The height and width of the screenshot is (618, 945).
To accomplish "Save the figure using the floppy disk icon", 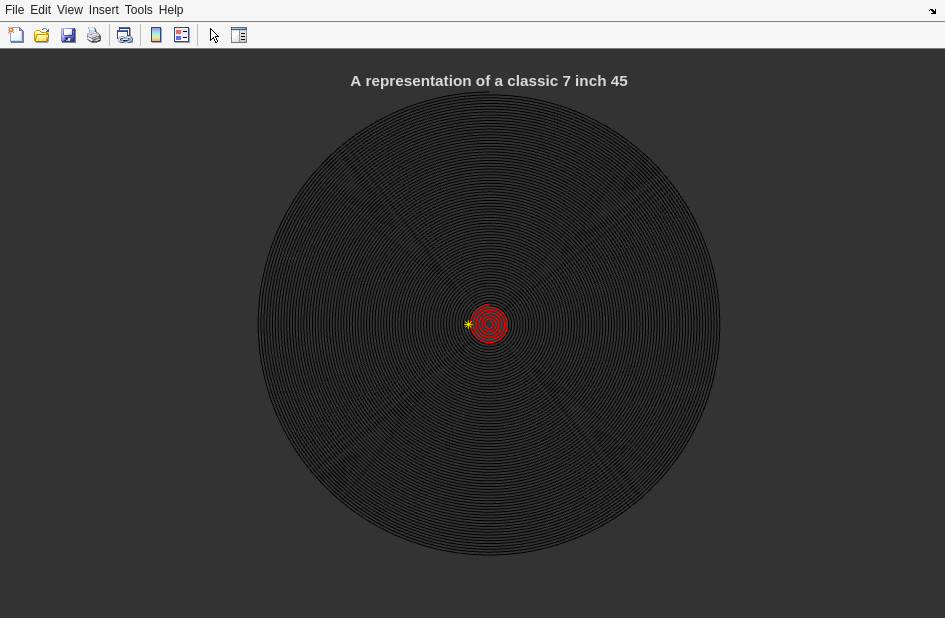I will [68, 35].
